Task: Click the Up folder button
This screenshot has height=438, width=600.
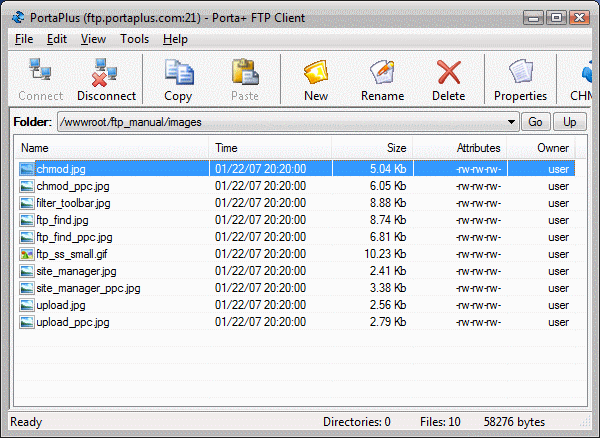Action: pyautogui.click(x=570, y=122)
